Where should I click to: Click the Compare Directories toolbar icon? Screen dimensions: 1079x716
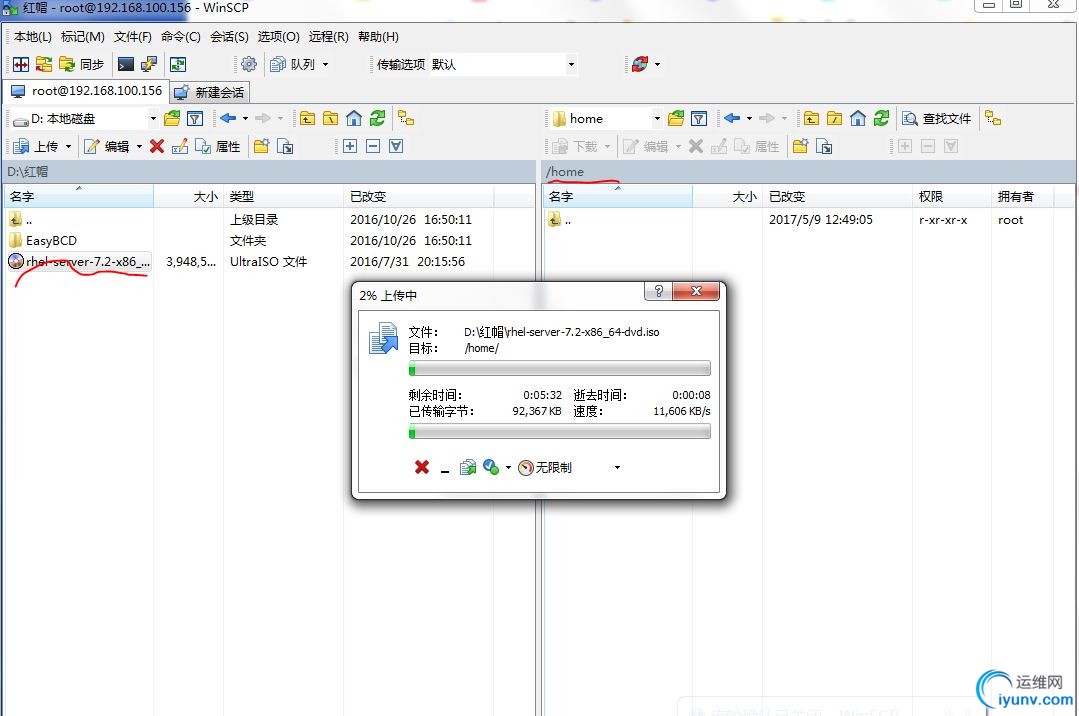[21, 65]
